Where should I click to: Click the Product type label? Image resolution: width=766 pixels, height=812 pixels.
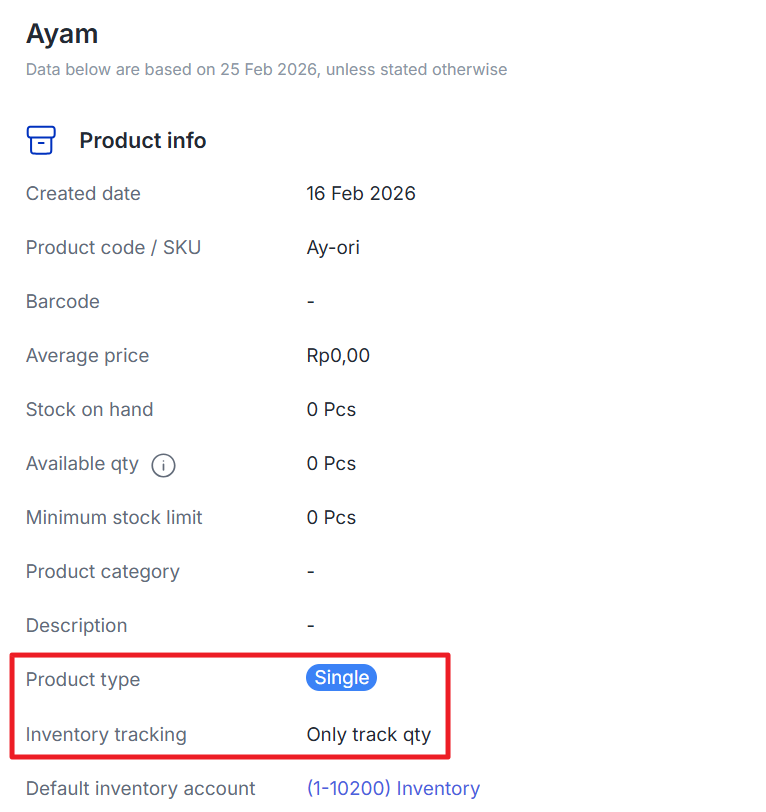tap(83, 679)
